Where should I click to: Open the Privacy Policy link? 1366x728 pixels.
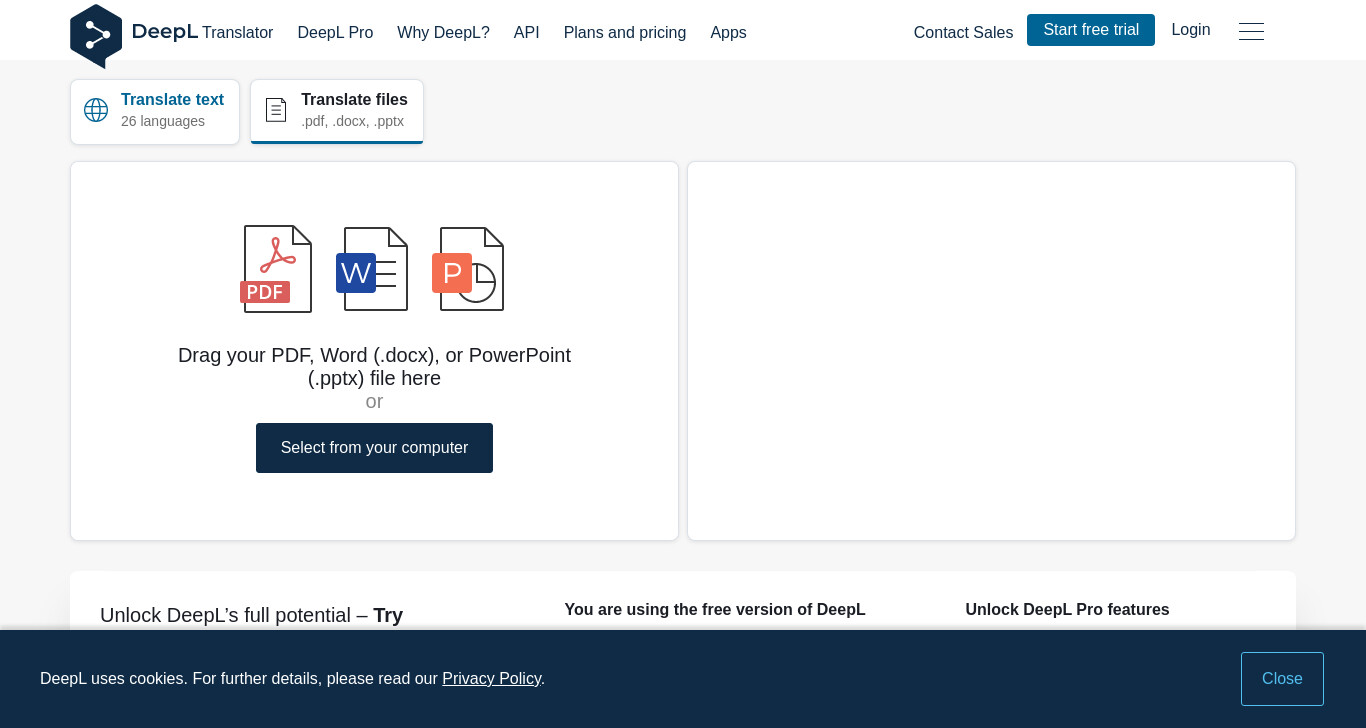pyautogui.click(x=491, y=679)
